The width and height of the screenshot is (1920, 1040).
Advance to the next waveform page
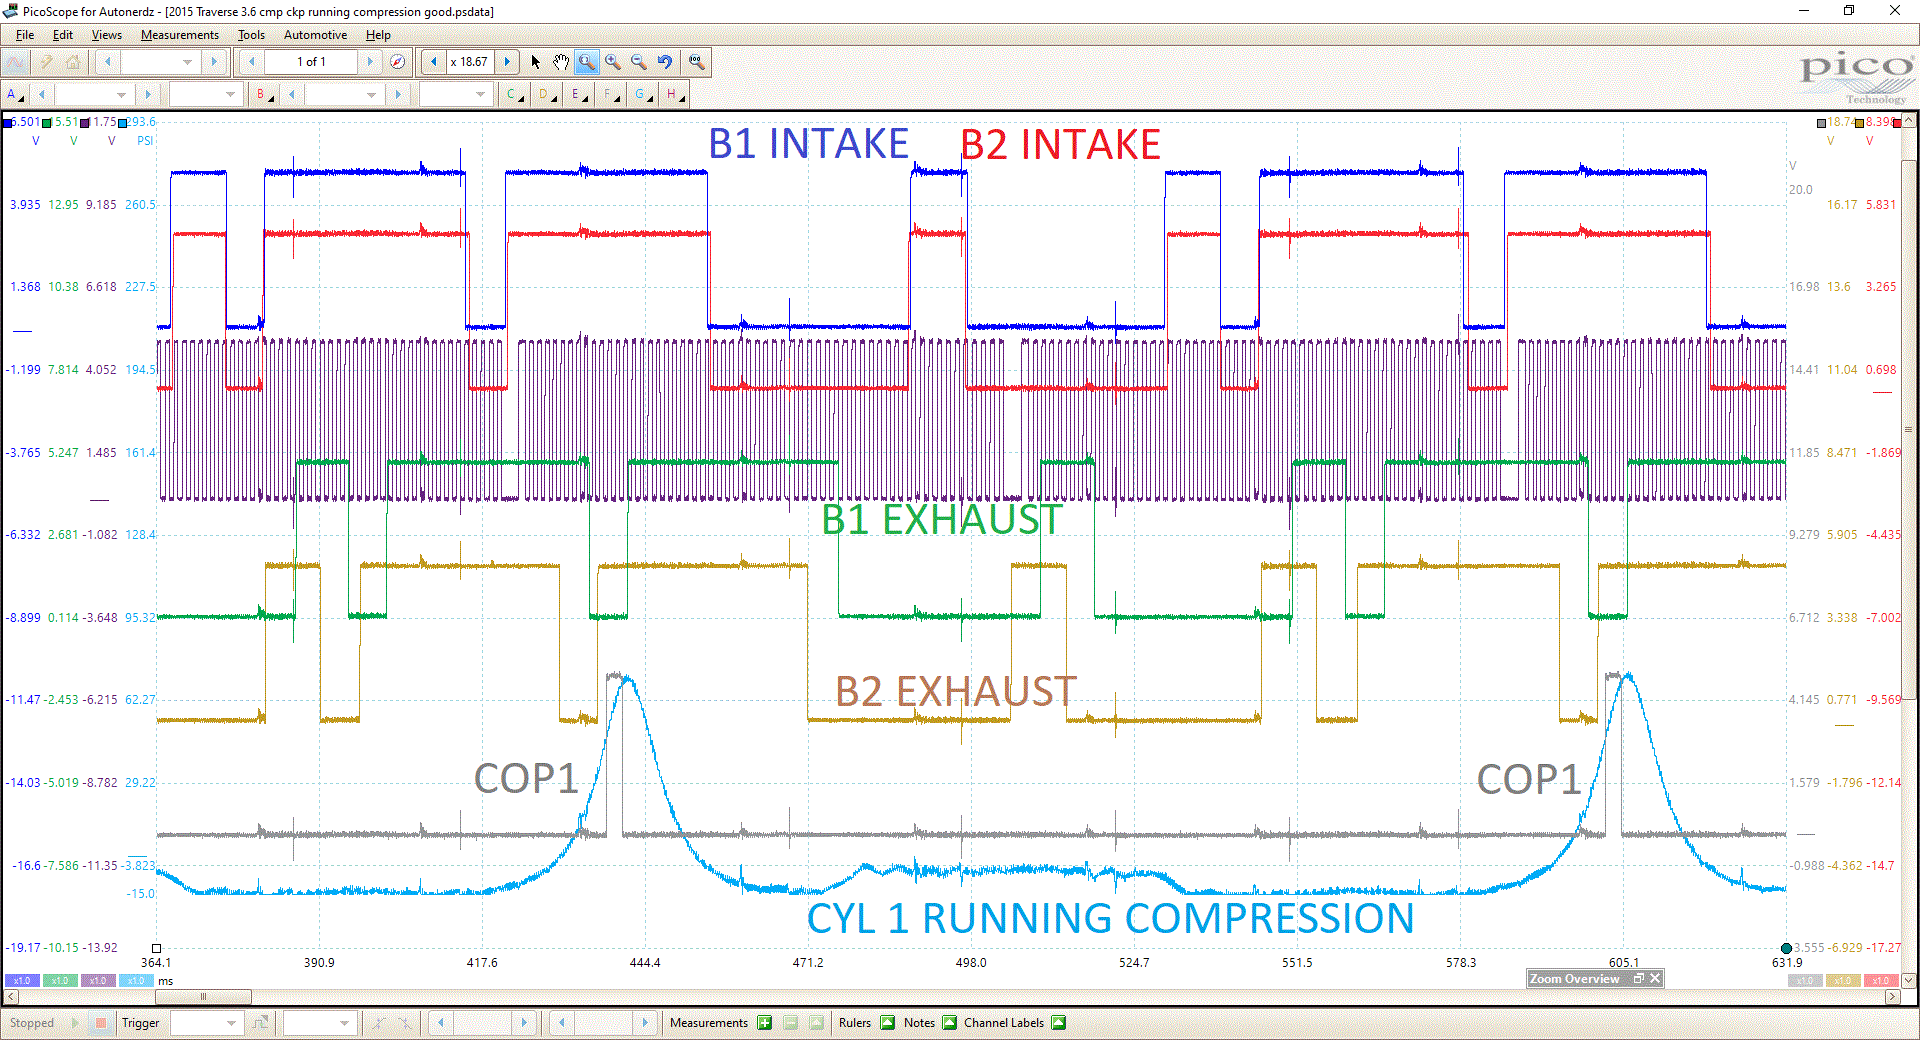click(x=371, y=61)
